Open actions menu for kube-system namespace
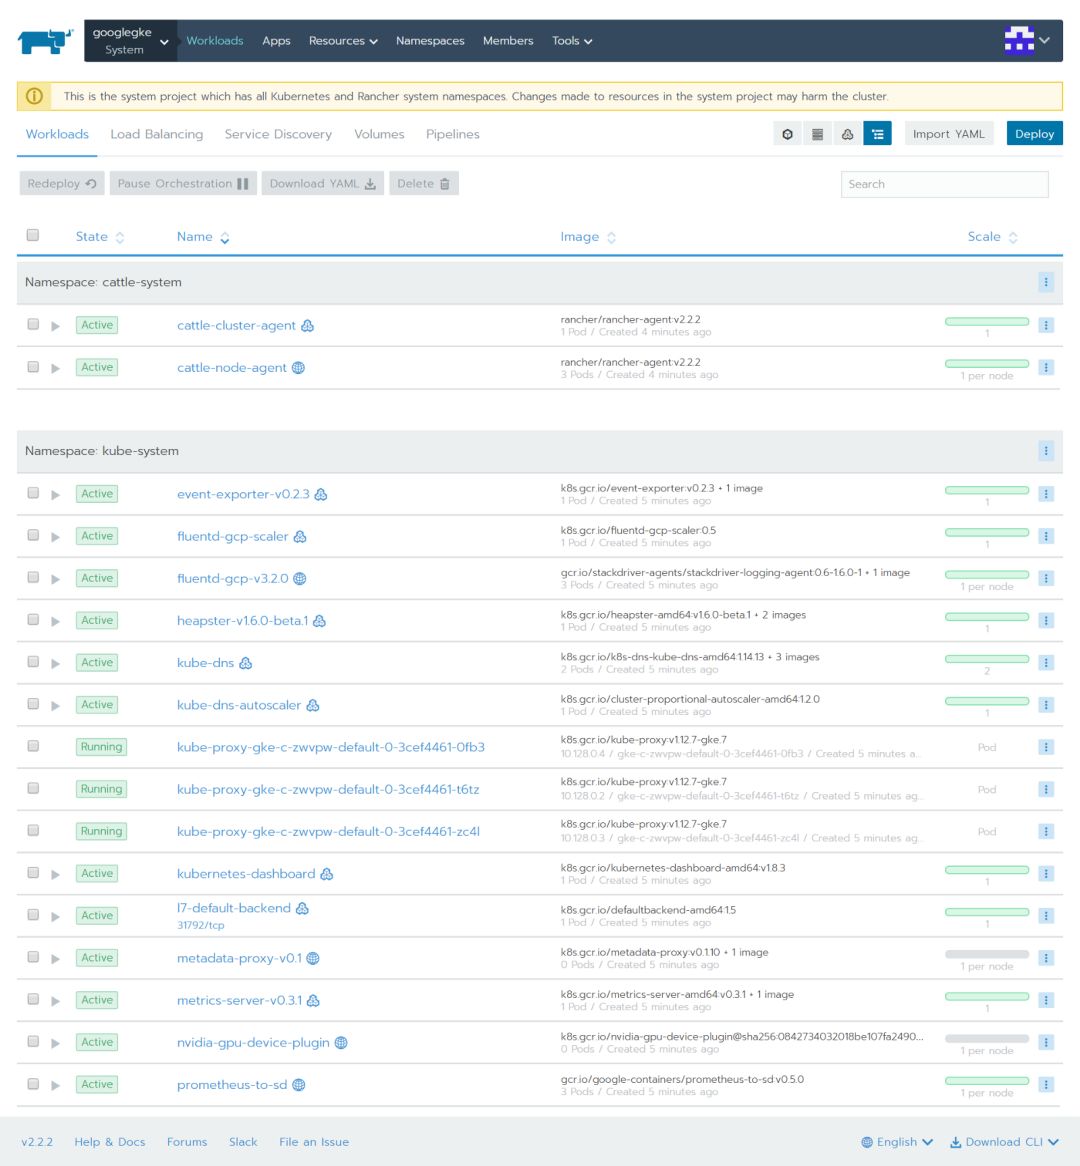This screenshot has width=1080, height=1166. (1046, 451)
